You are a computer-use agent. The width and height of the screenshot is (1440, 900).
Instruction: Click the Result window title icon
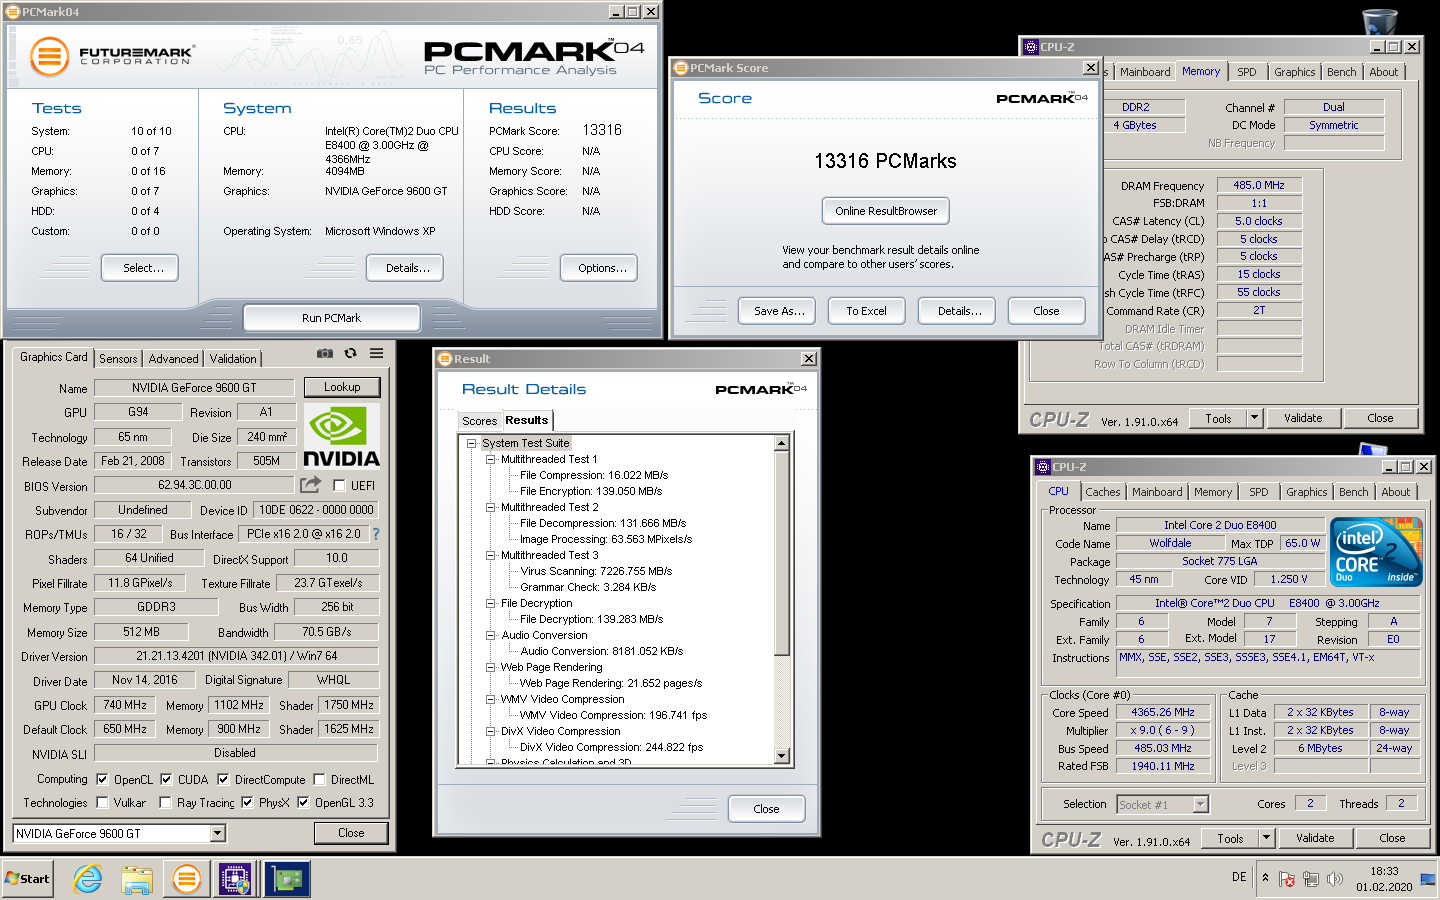pos(445,359)
